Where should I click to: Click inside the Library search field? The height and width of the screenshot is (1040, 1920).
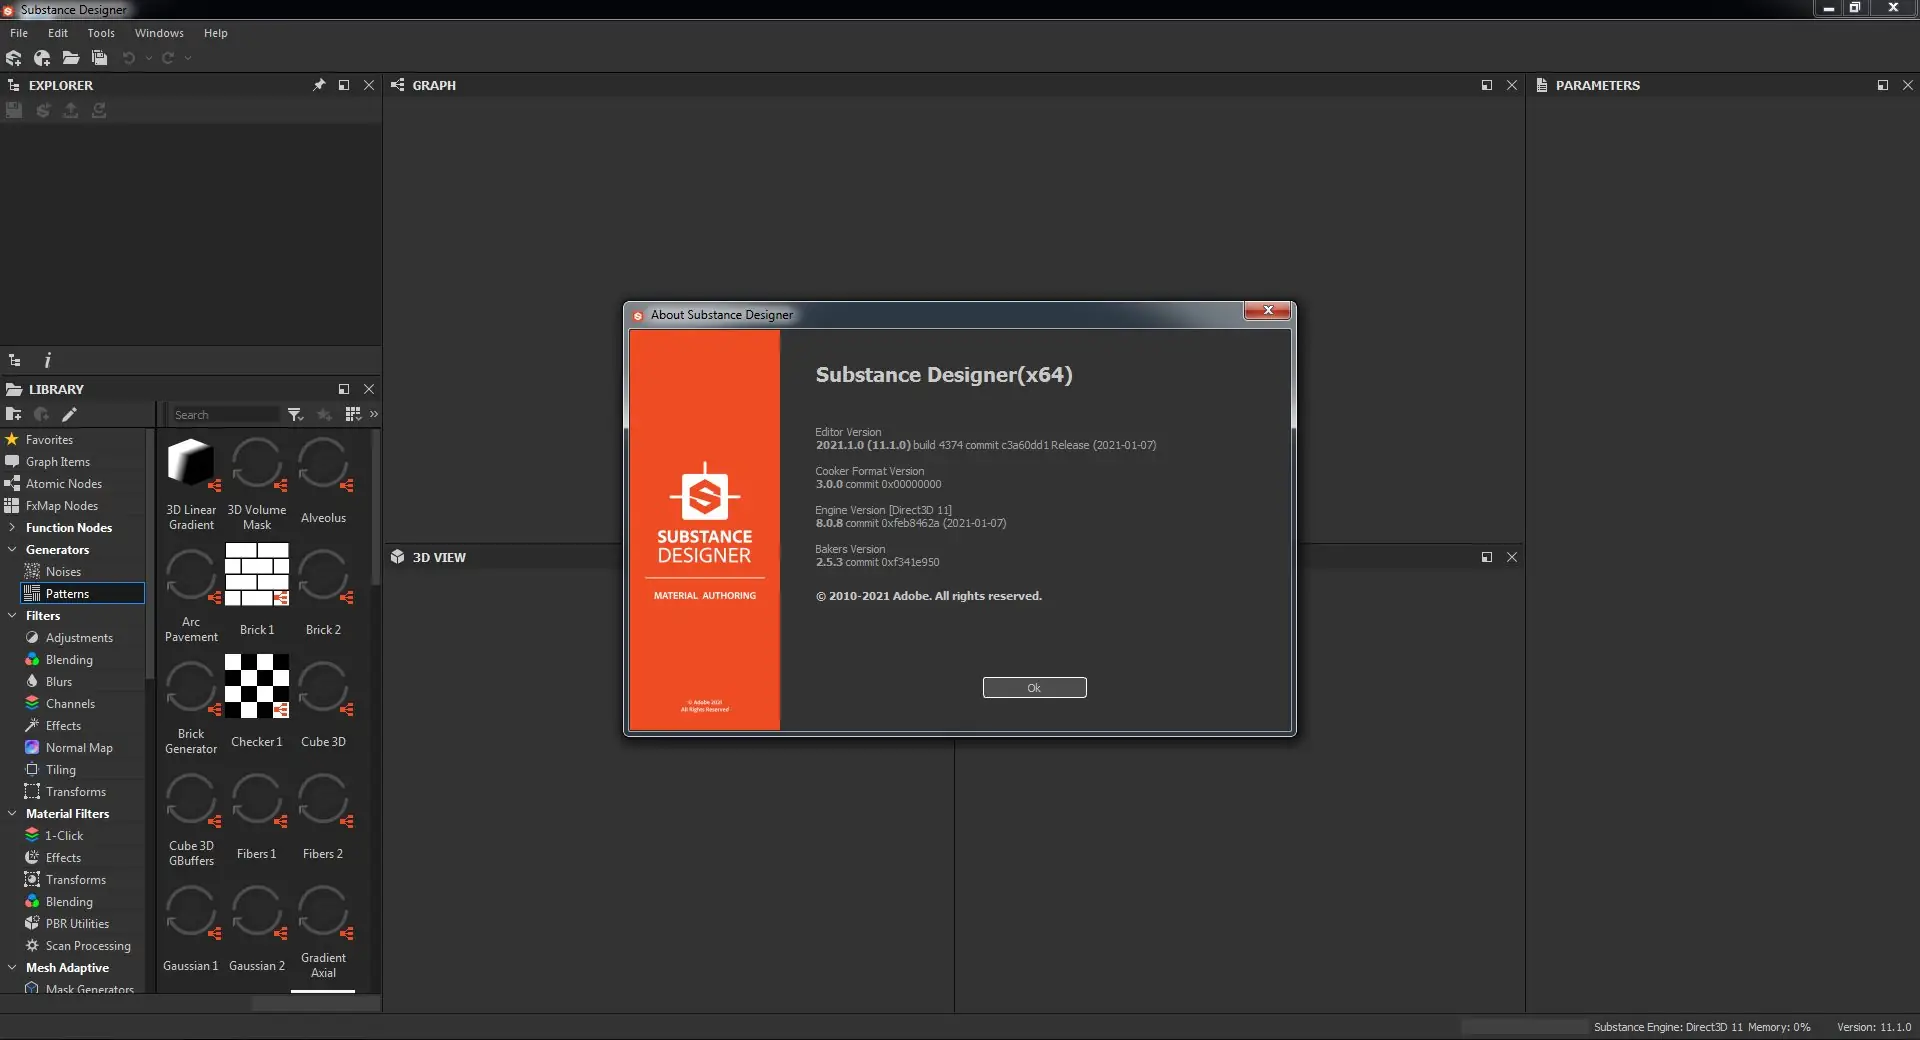(x=225, y=414)
